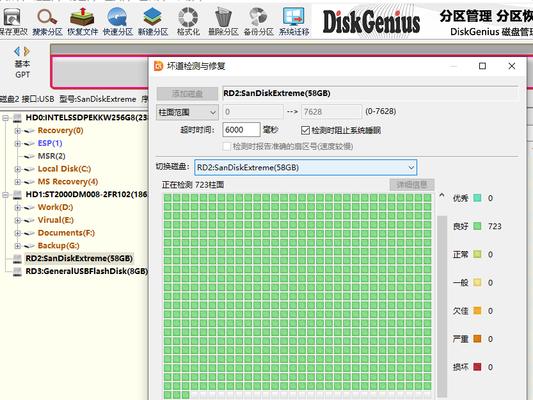Expand the Recovery(0) partition node
The image size is (533, 400).
click(x=18, y=131)
